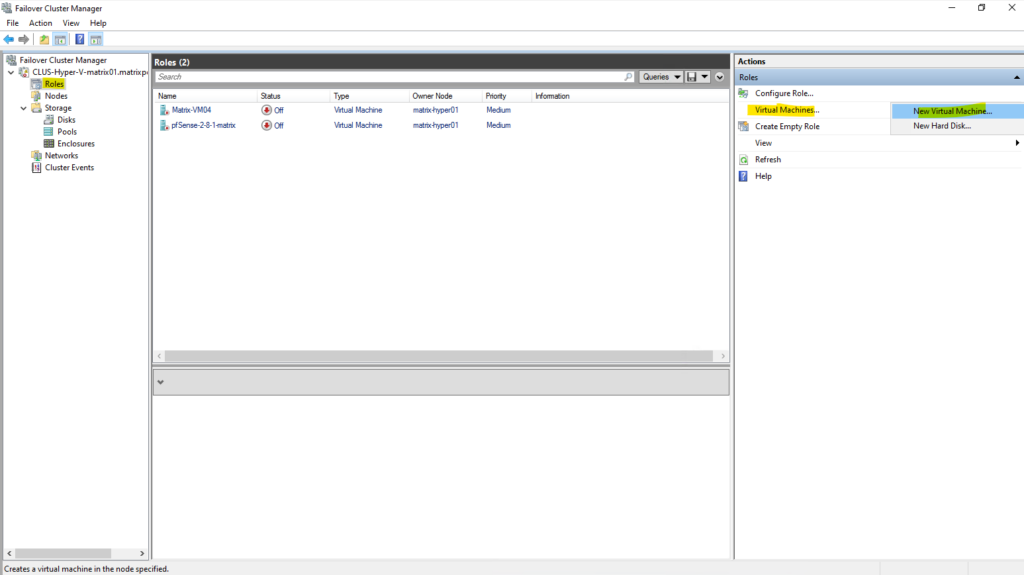Click the Back arrow toolbar icon

[9, 40]
